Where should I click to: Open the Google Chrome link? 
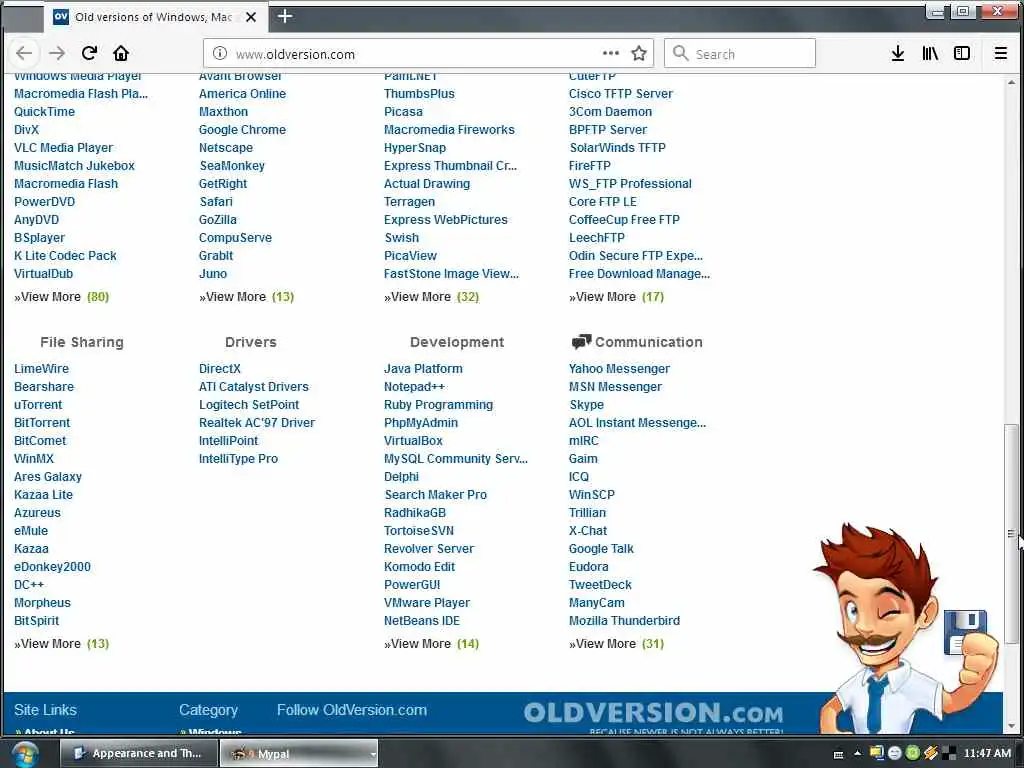242,129
